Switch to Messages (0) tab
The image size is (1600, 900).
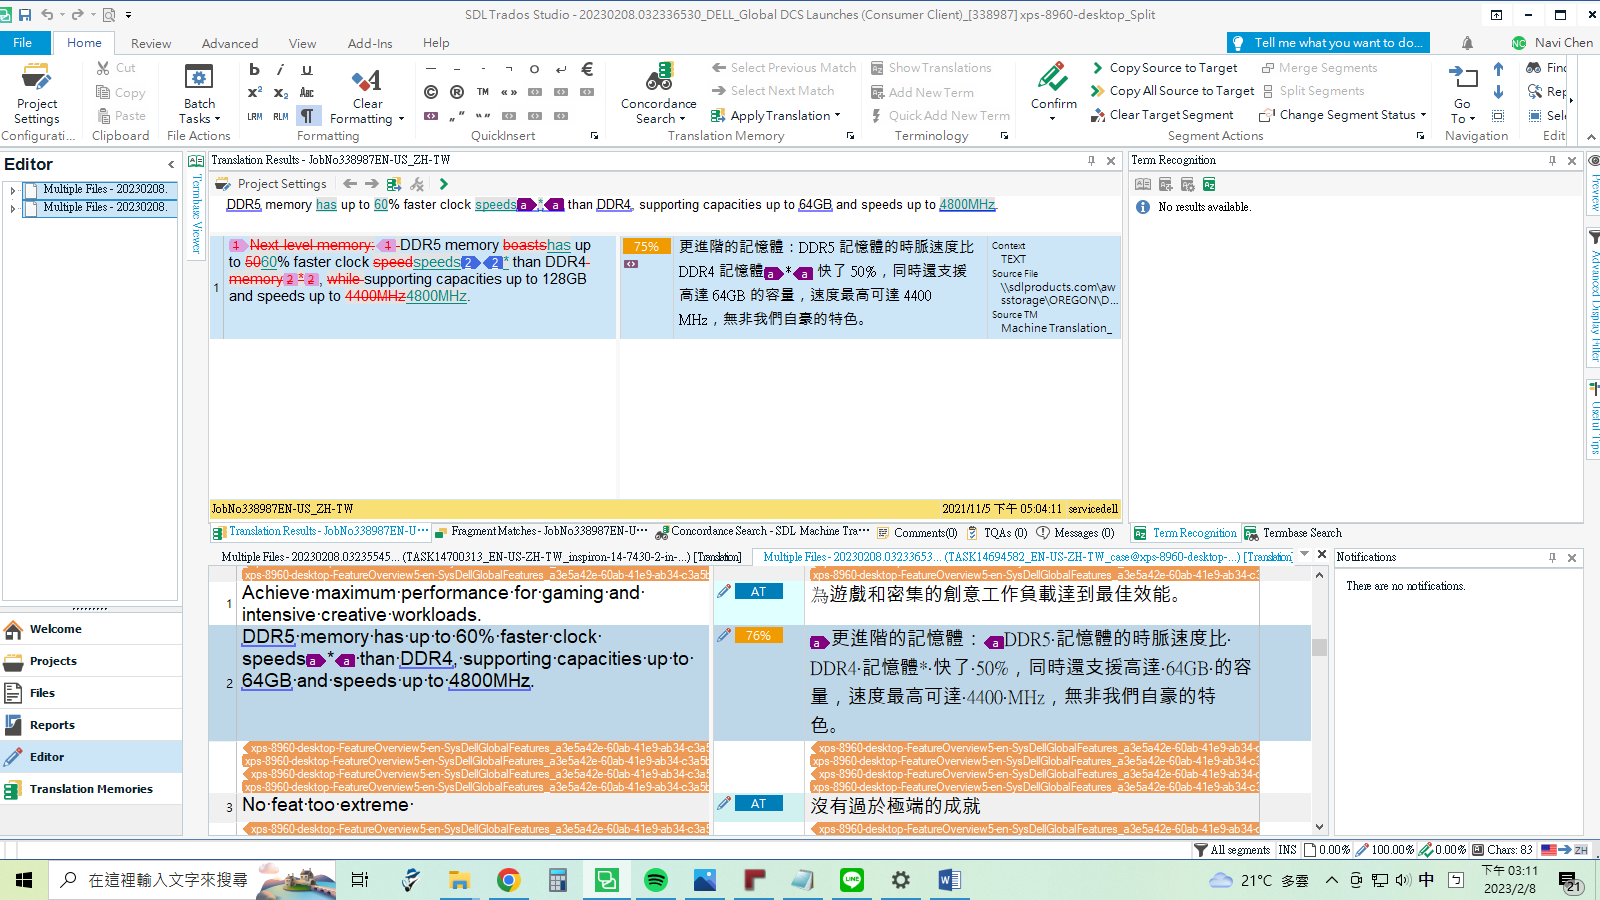point(1076,533)
